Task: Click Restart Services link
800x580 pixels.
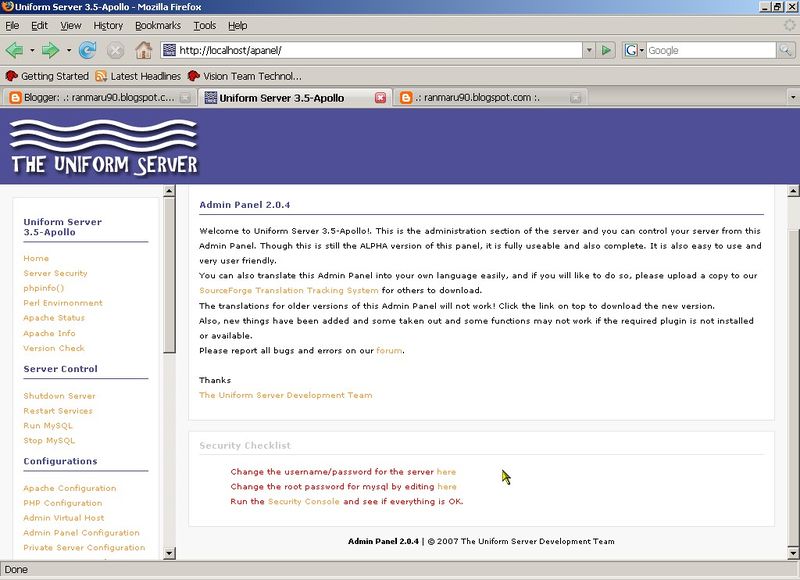Action: click(58, 411)
